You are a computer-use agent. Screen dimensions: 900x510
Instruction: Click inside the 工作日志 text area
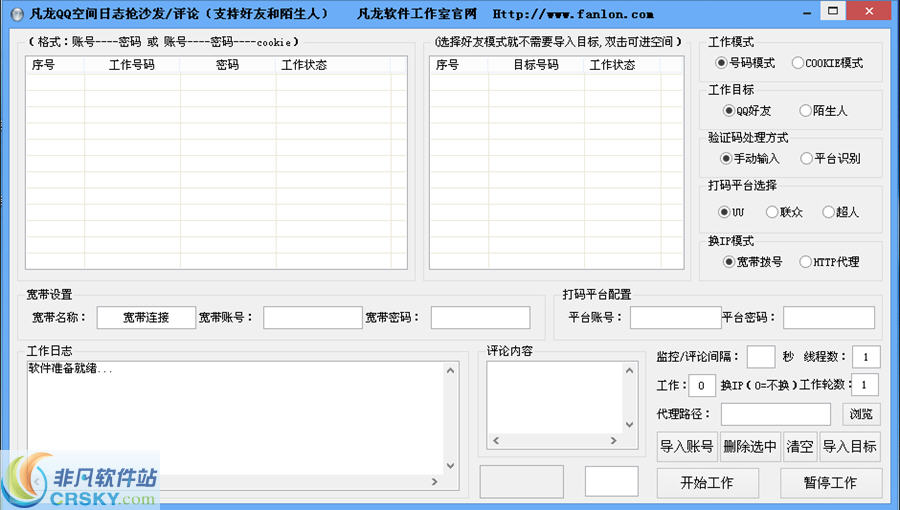click(235, 419)
